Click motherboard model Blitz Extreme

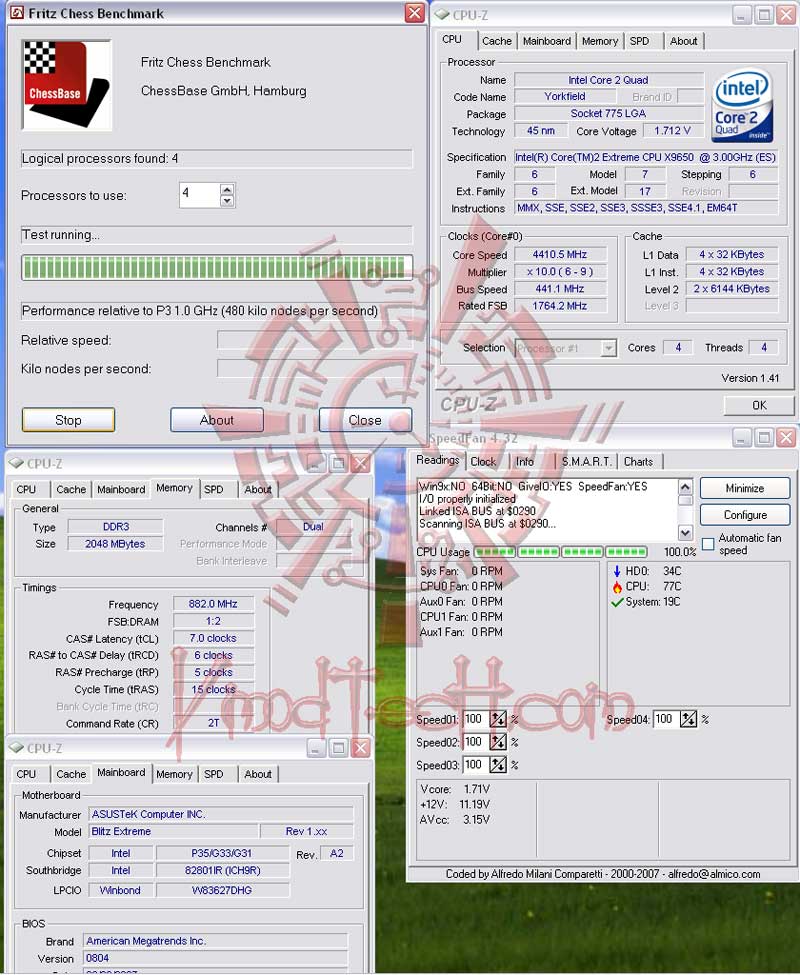[173, 831]
